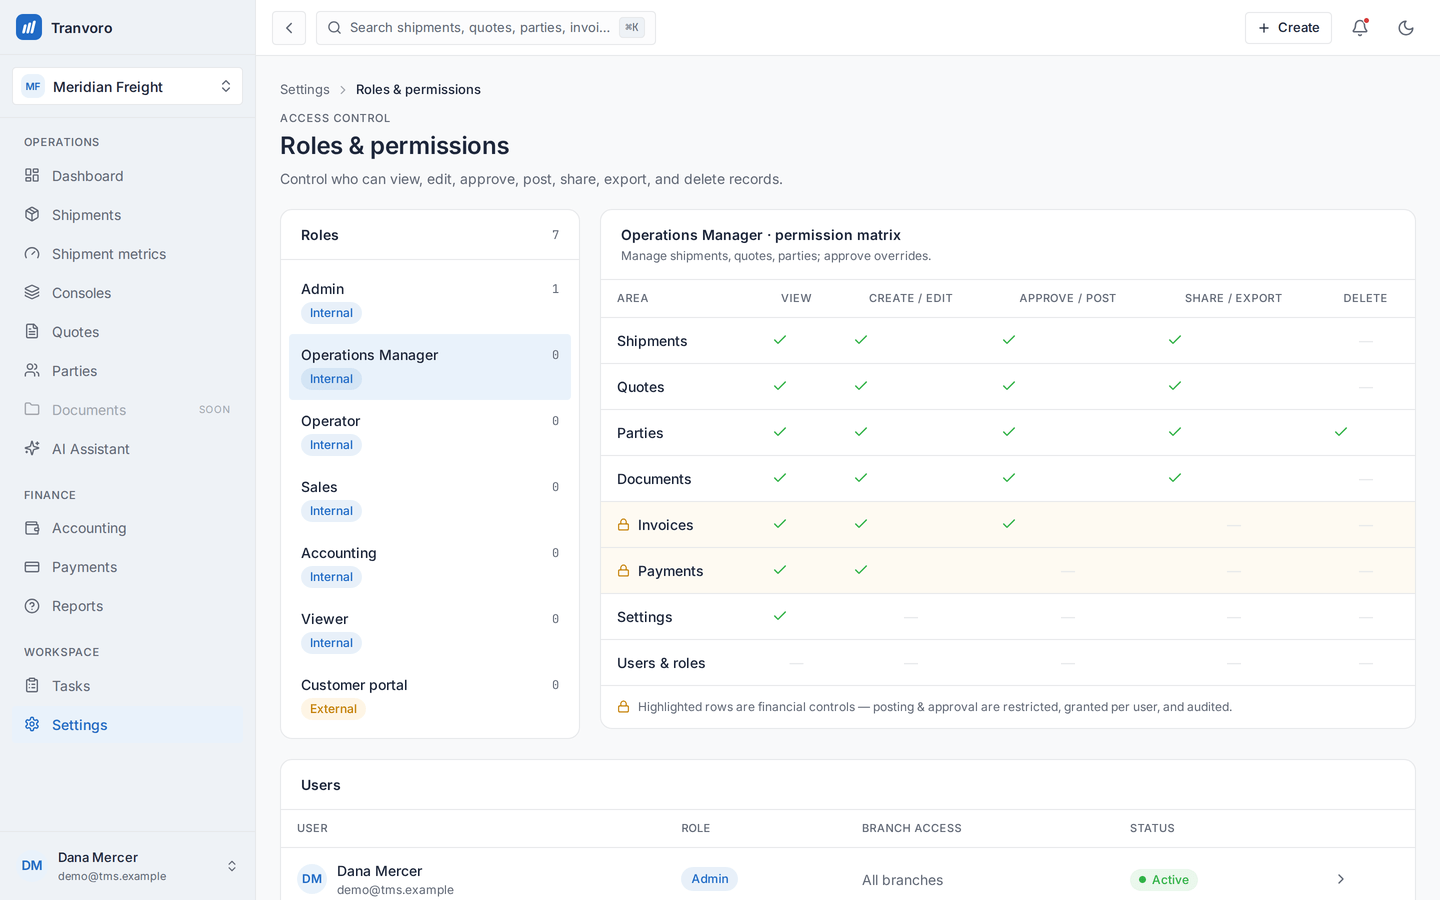Screen dimensions: 1440x900
Task: Toggle Invoices Approve / Post permission
Action: 1009,524
